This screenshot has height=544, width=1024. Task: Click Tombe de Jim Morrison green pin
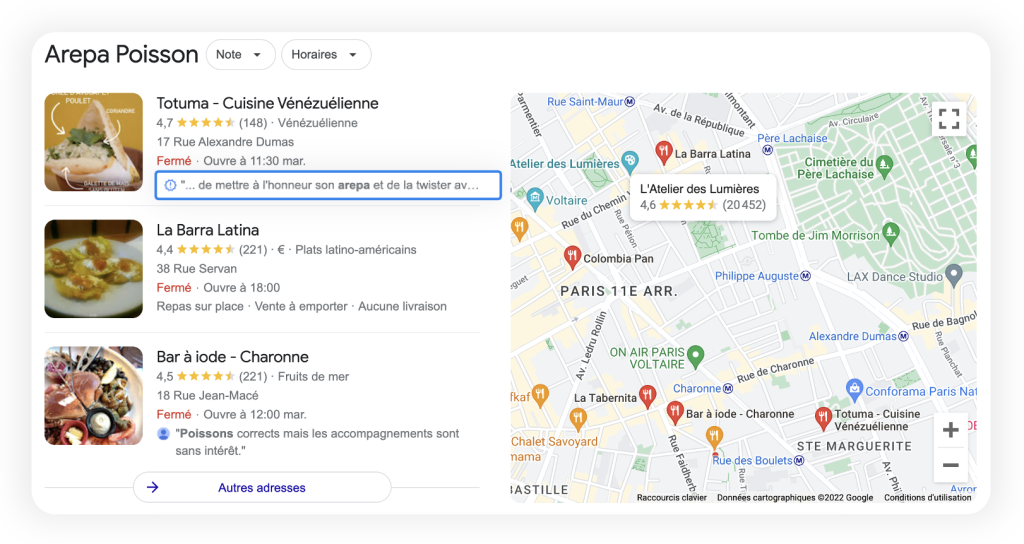[891, 233]
